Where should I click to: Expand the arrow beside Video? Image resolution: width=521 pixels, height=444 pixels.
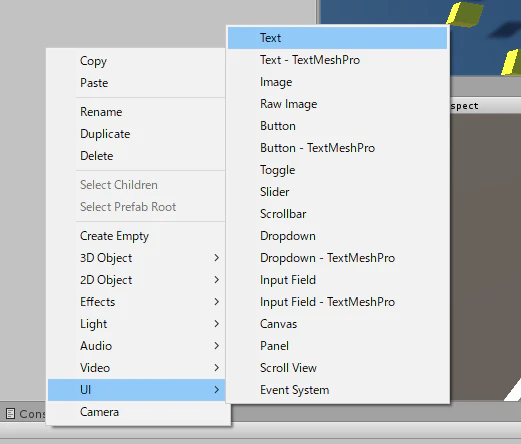217,368
